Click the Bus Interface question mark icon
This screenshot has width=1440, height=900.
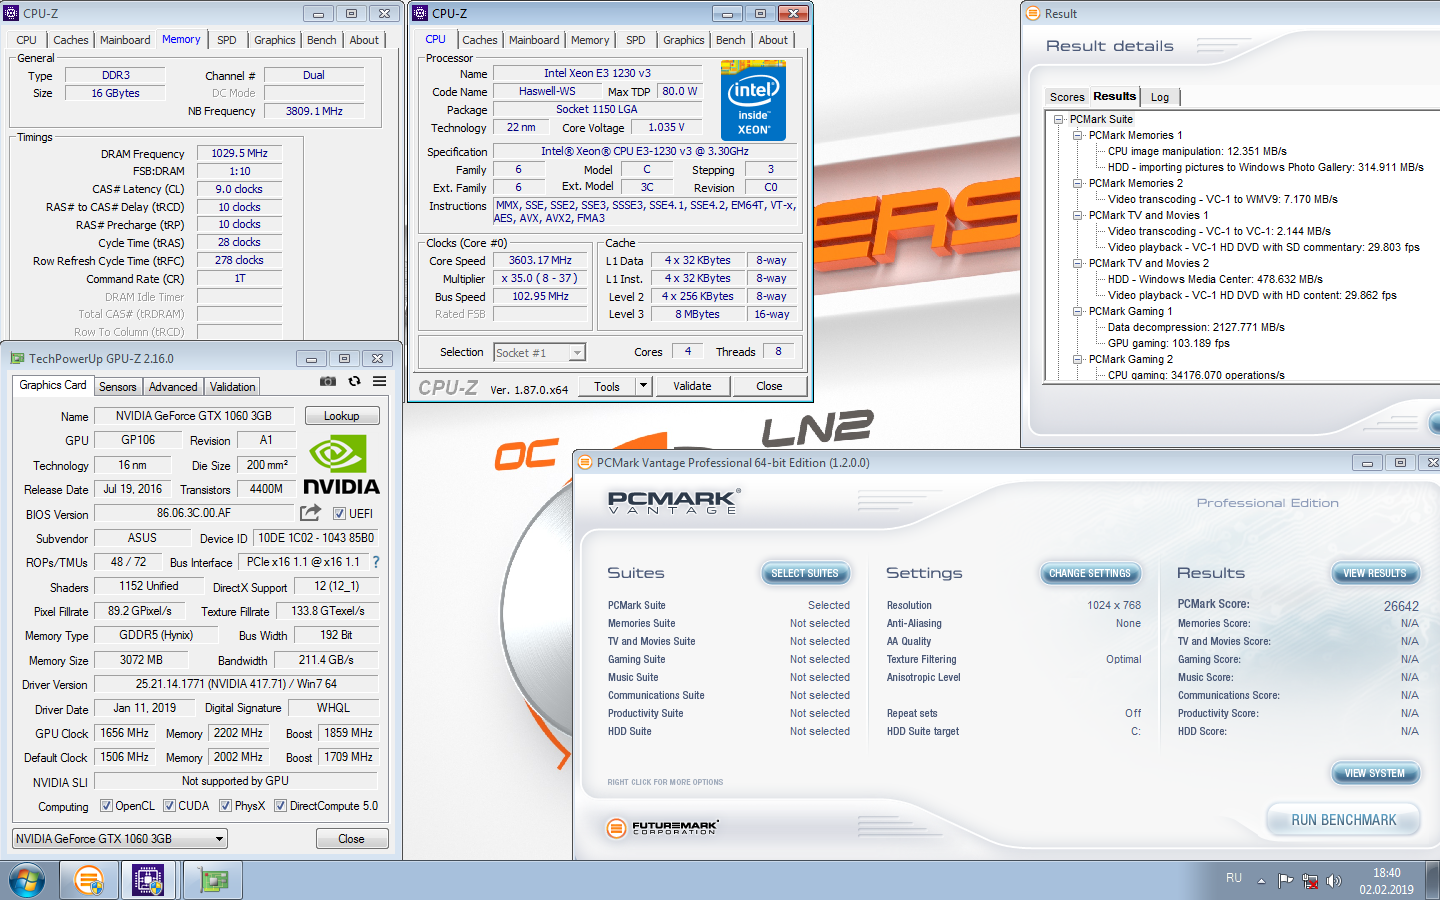point(376,562)
